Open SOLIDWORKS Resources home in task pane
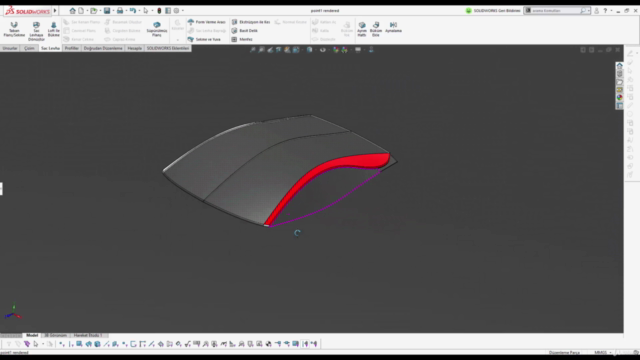The width and height of the screenshot is (640, 360). pos(620,66)
